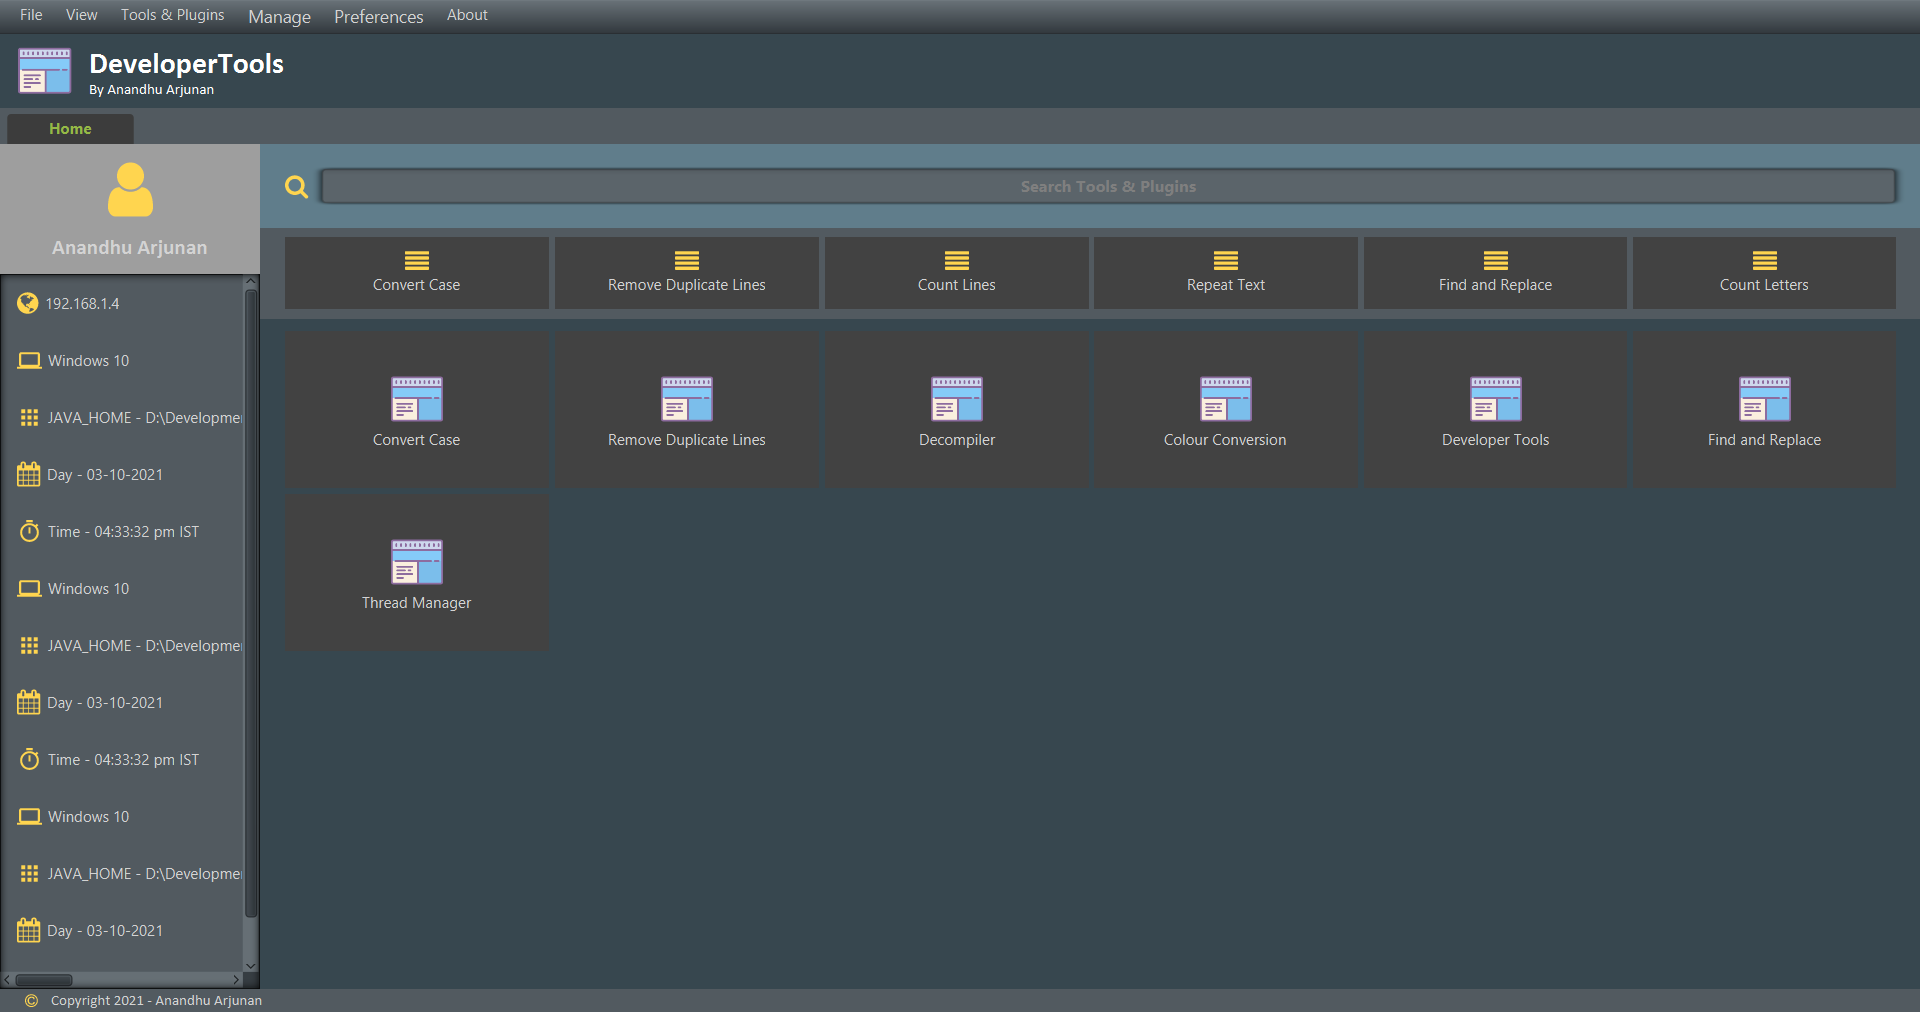Screen dimensions: 1920x1012
Task: Open the Manage menu
Action: point(279,16)
